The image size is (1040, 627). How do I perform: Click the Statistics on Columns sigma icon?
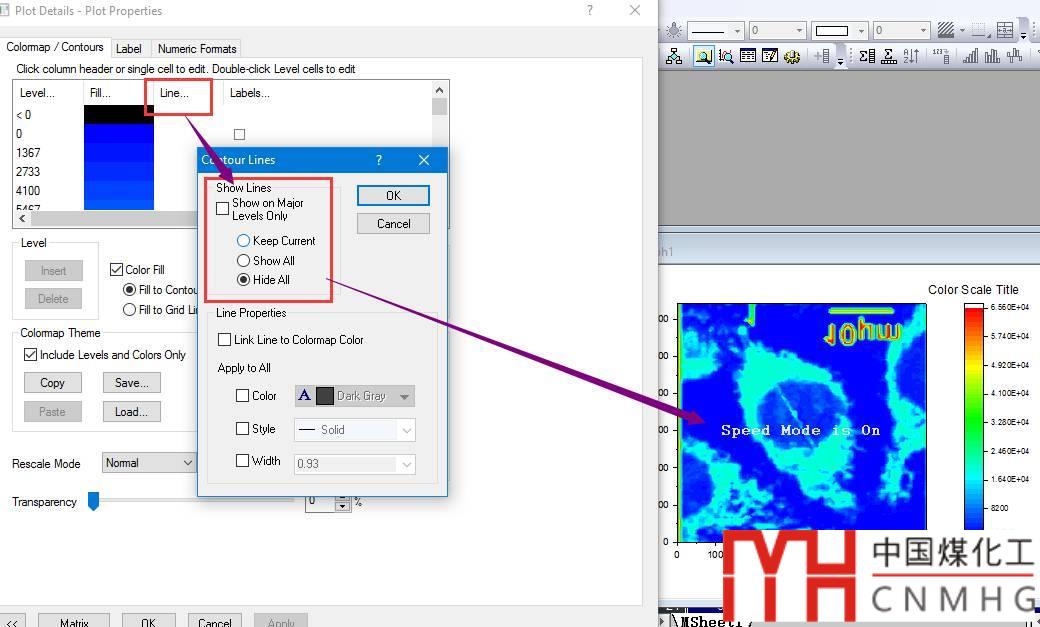867,57
